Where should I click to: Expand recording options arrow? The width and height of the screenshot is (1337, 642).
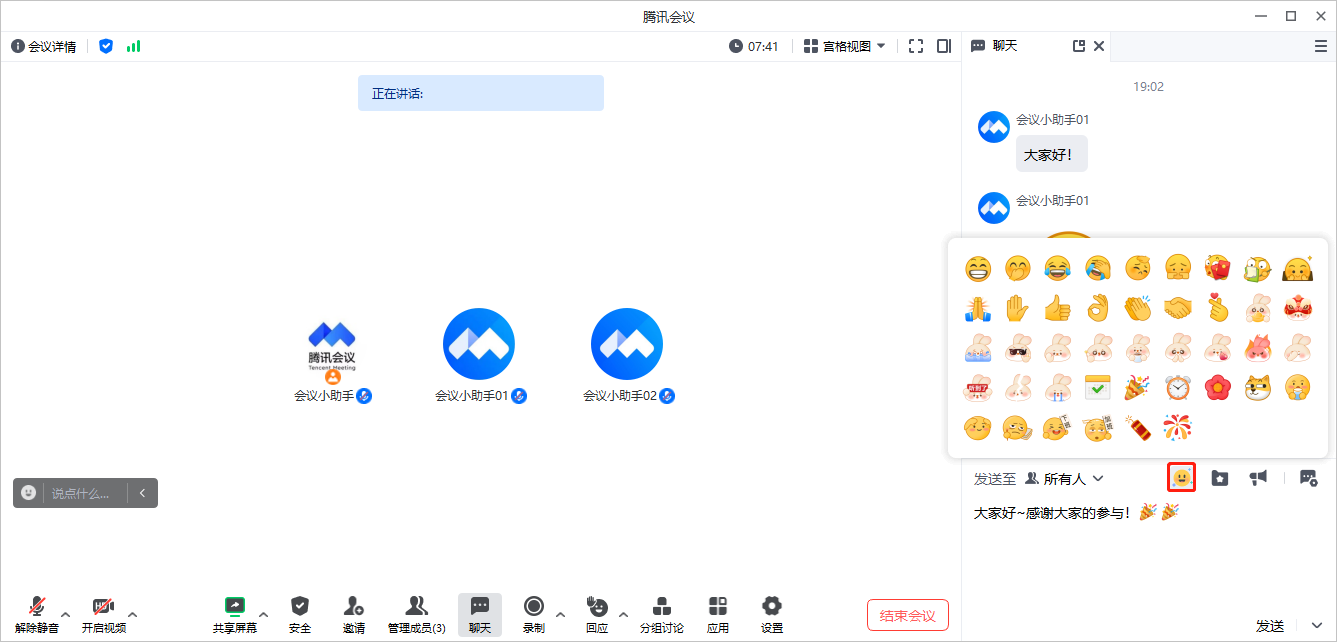tap(560, 614)
